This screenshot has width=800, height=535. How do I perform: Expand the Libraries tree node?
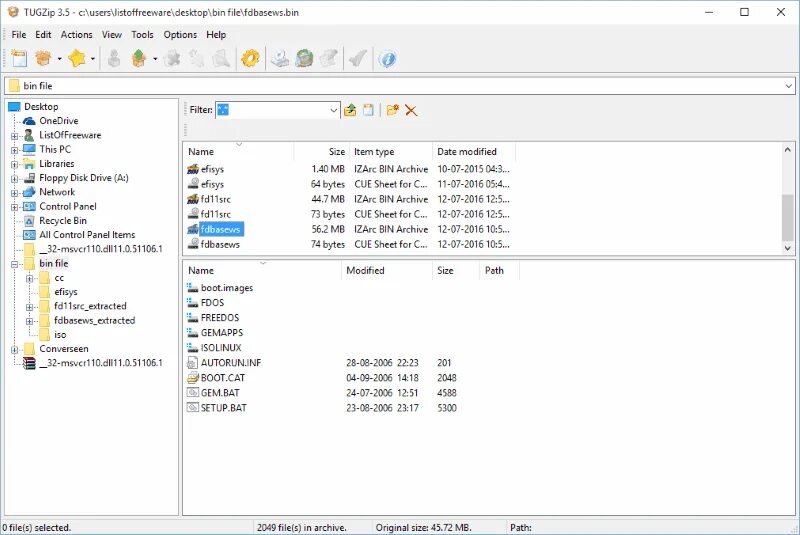(14, 165)
